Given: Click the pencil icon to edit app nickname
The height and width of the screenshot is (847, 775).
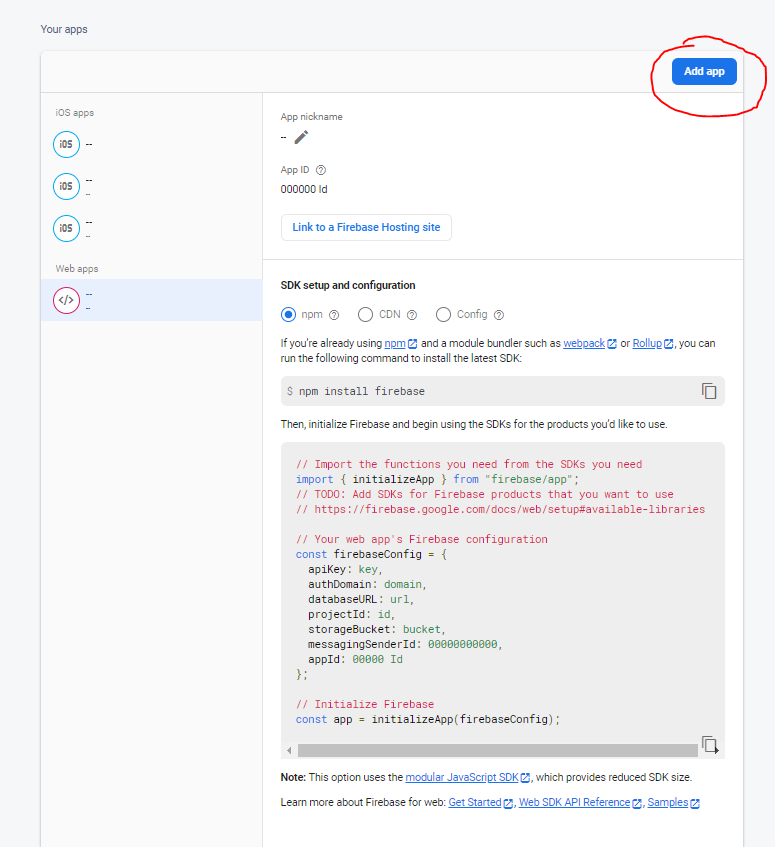Looking at the screenshot, I should pyautogui.click(x=301, y=137).
